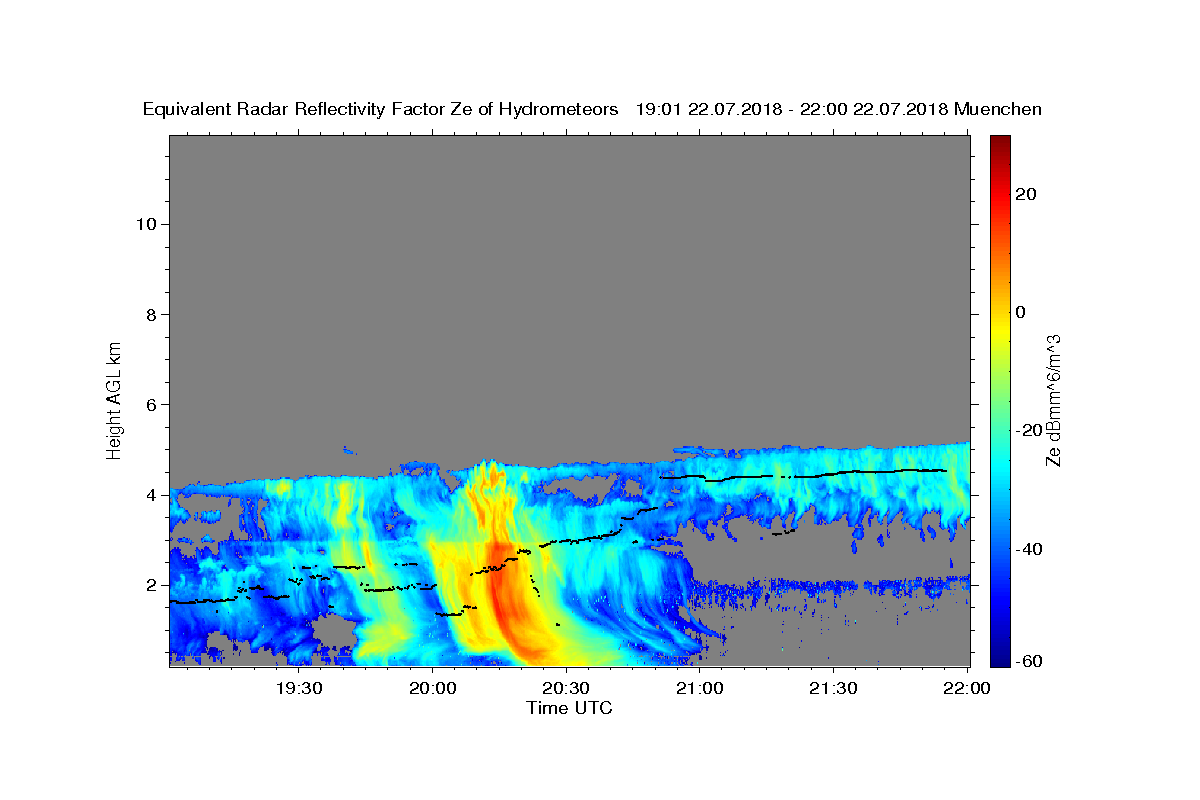Click the 22:00 time tick label

[967, 688]
